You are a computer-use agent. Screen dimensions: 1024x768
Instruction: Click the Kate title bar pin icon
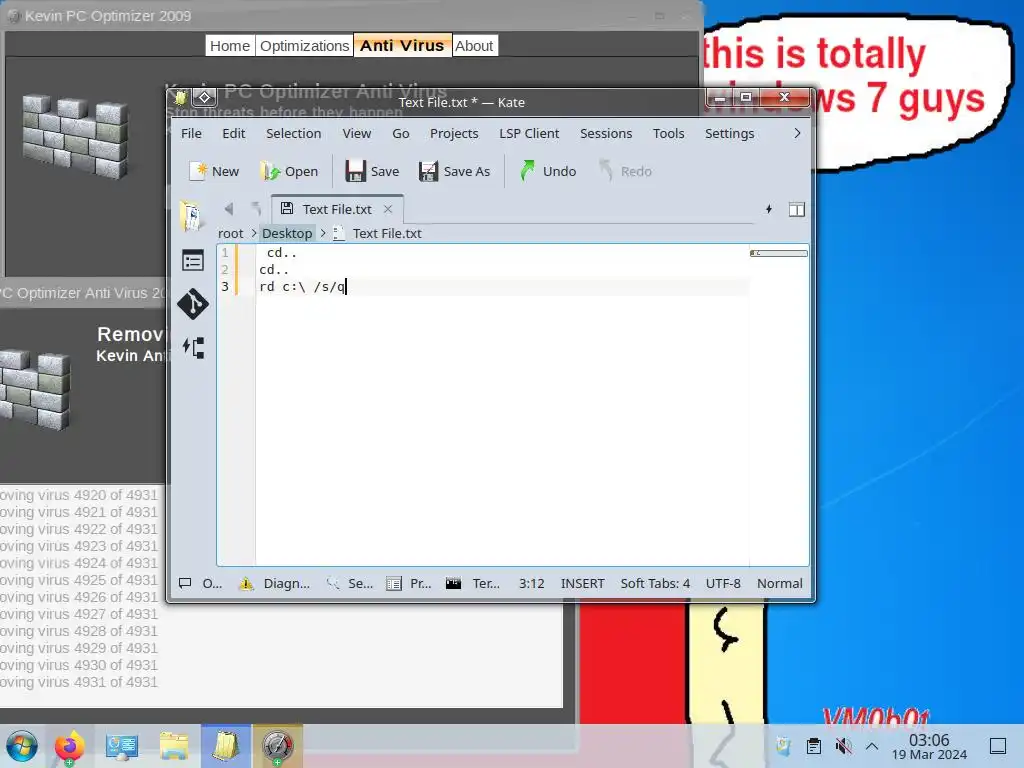pyautogui.click(x=204, y=97)
